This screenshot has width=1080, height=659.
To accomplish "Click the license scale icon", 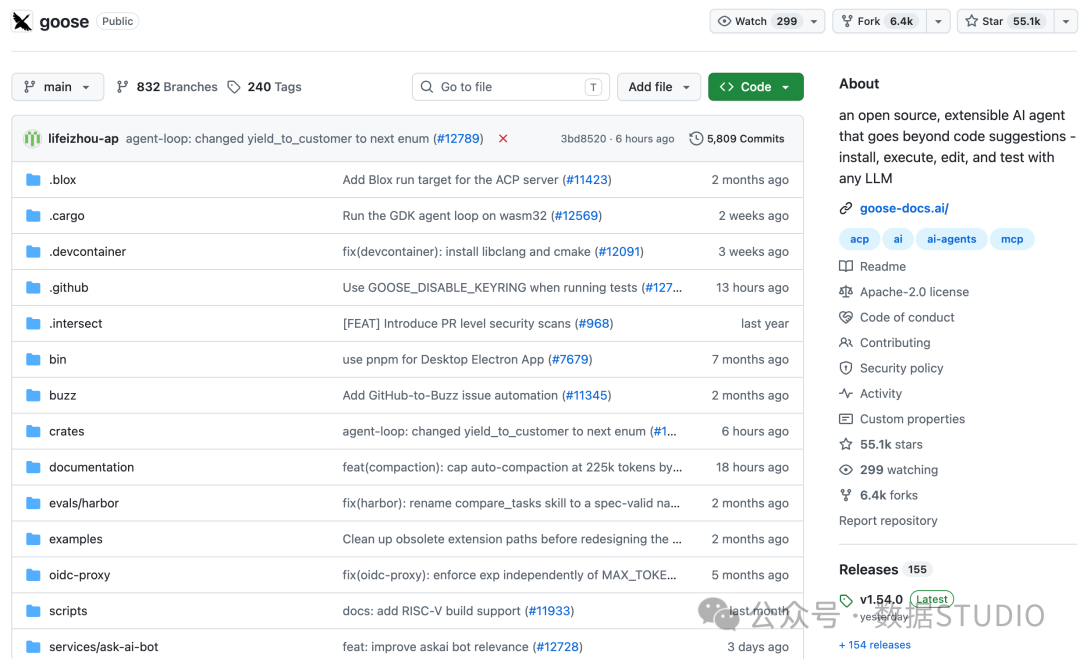I will (x=846, y=292).
